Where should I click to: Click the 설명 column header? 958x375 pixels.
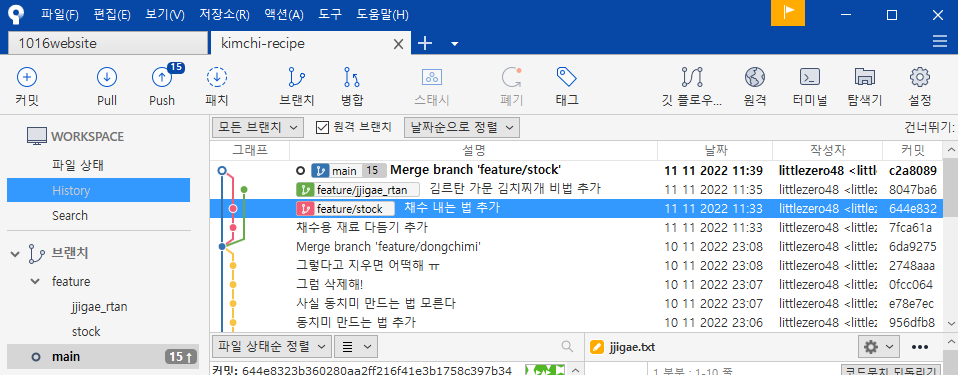pos(474,150)
